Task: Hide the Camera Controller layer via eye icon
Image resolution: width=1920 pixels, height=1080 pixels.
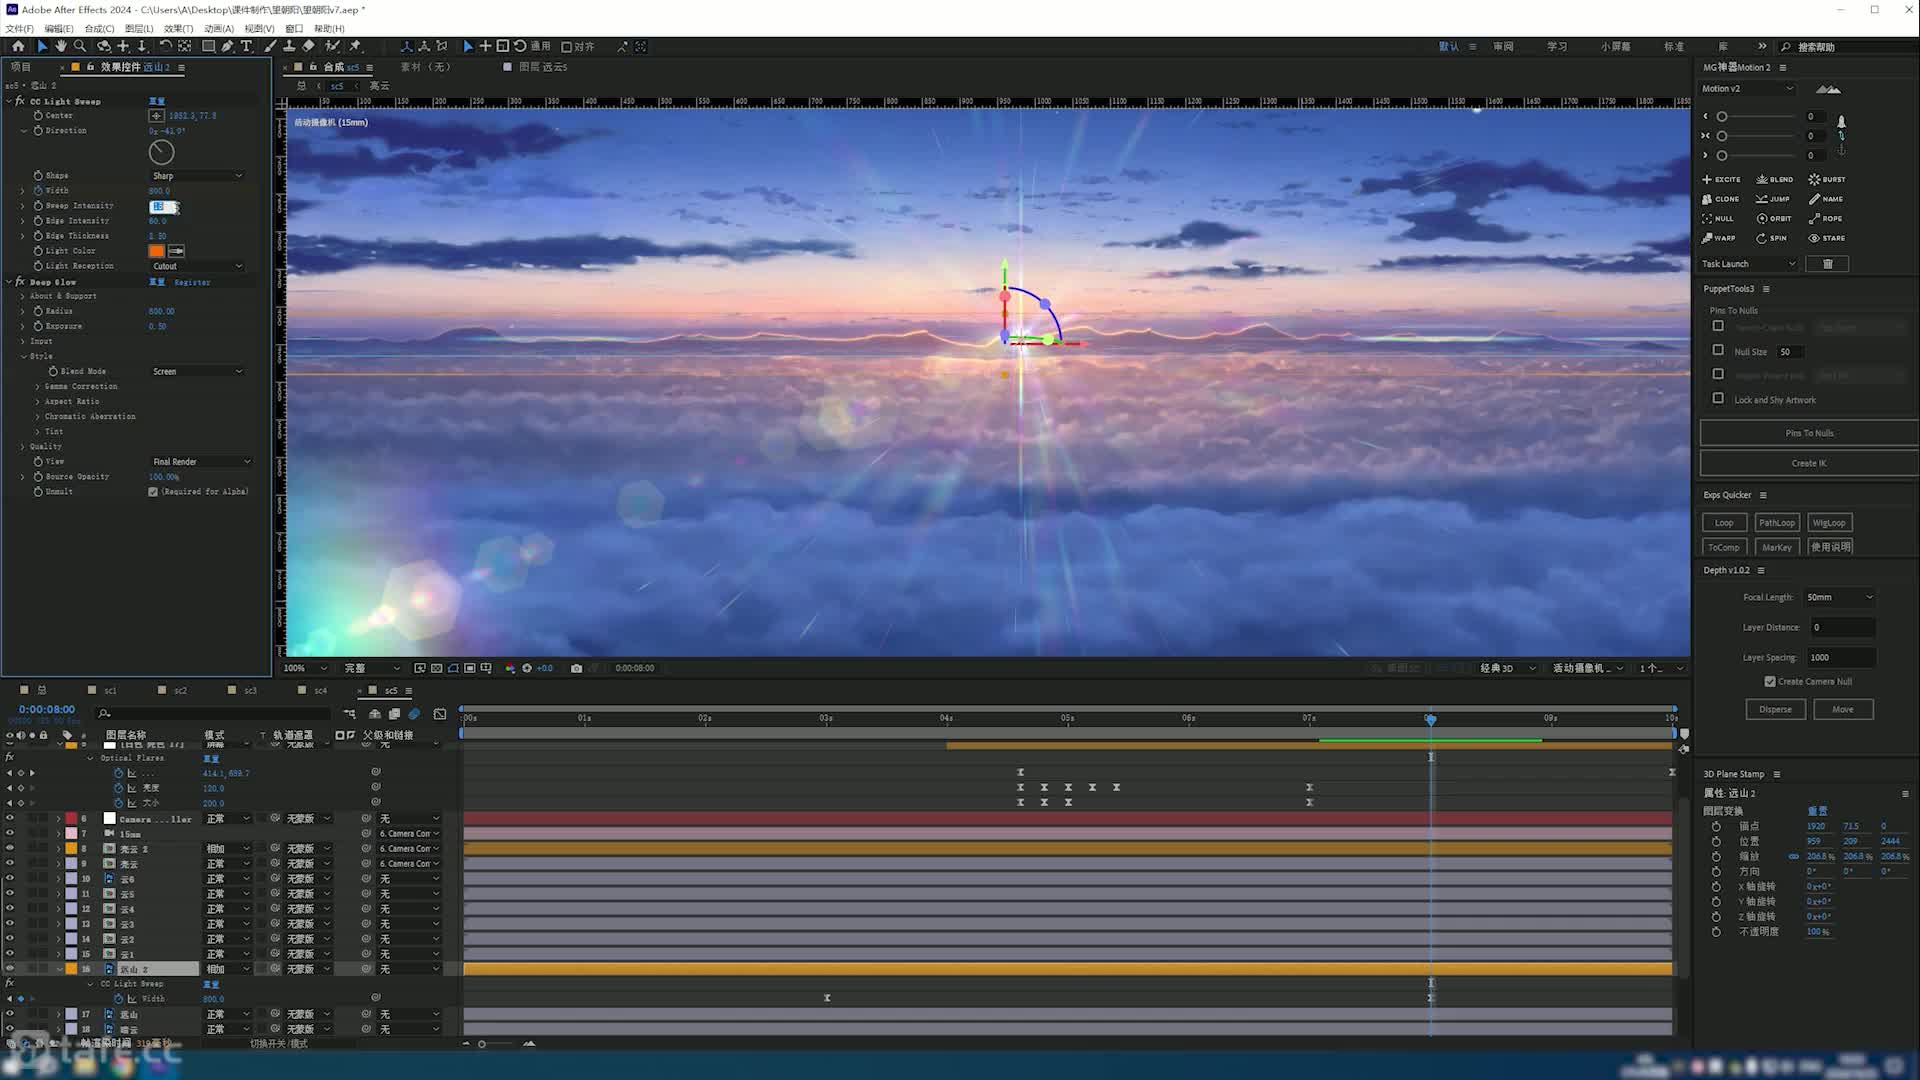Action: 10,819
